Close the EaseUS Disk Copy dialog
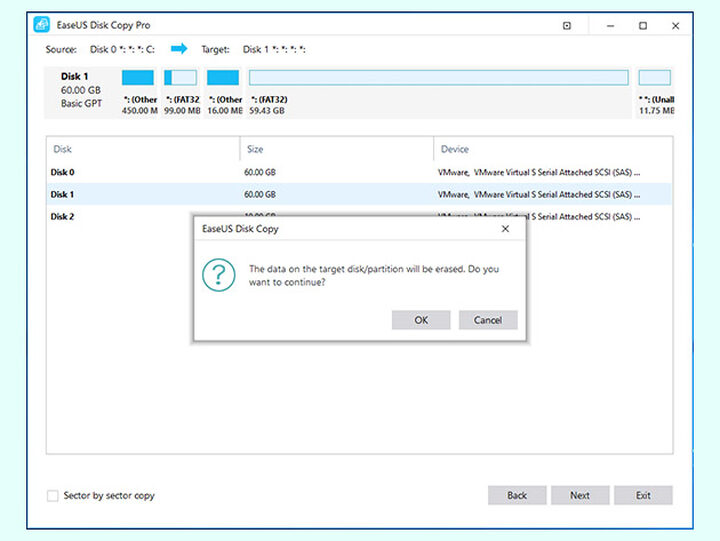The height and width of the screenshot is (541, 720). click(x=505, y=229)
